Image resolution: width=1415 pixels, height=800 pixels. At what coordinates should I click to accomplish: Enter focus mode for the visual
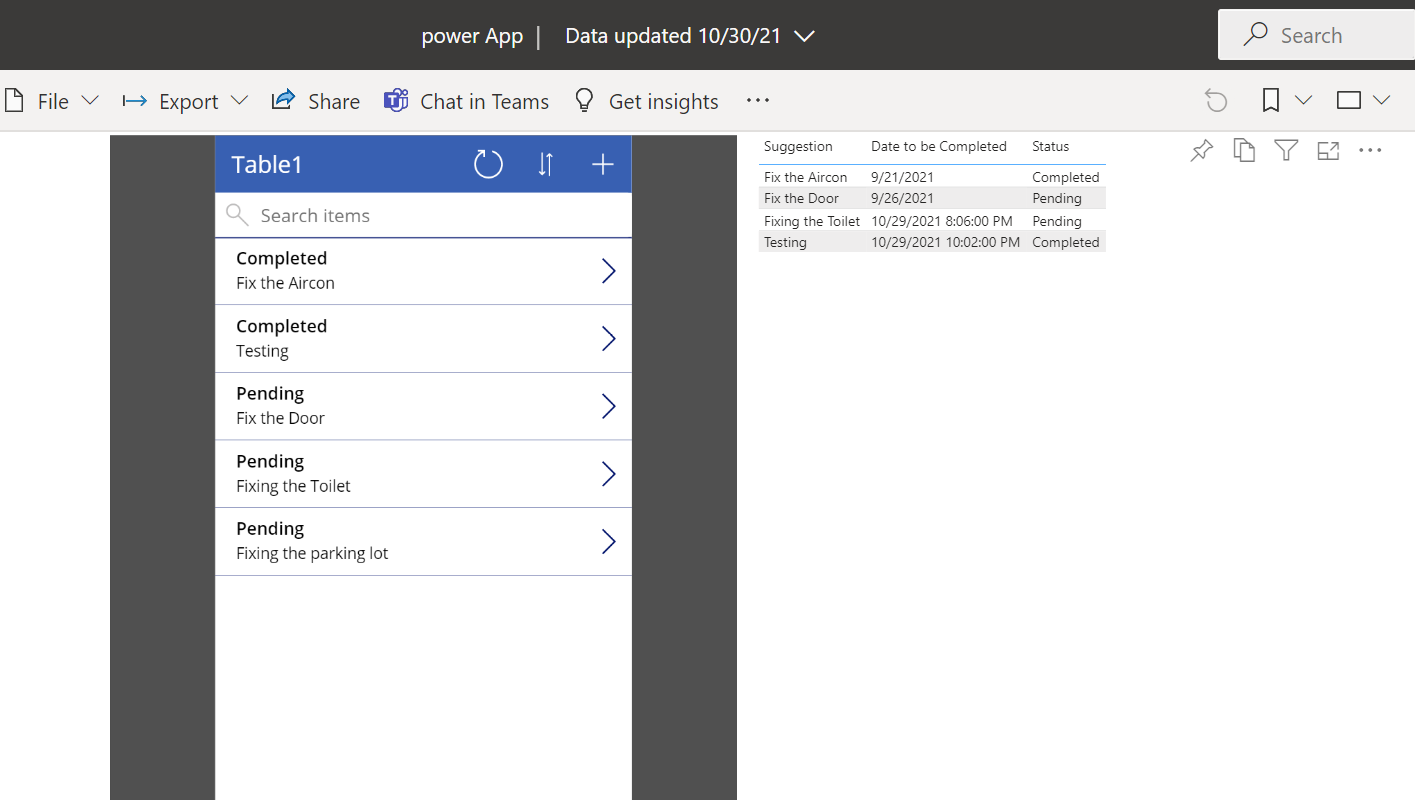click(1328, 150)
